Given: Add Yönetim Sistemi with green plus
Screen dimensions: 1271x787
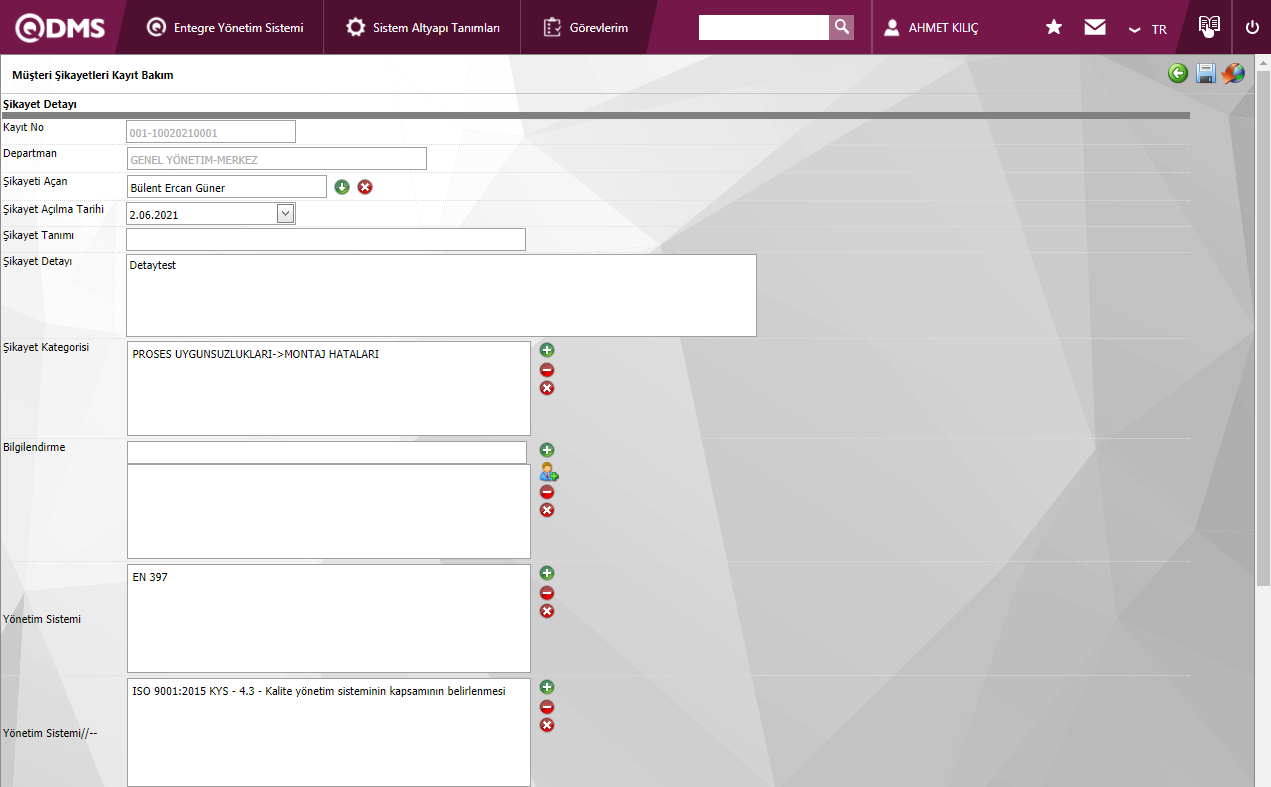Looking at the screenshot, I should [x=547, y=573].
